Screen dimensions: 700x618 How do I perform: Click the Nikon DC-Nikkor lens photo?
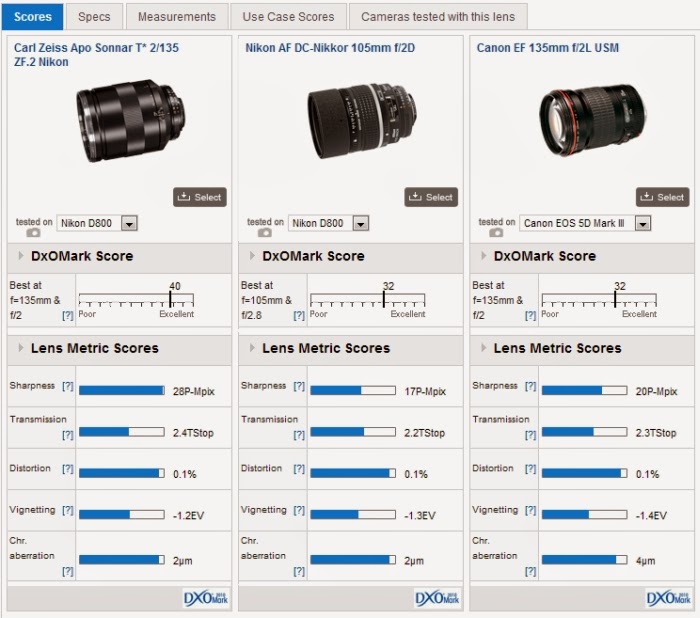(x=362, y=121)
